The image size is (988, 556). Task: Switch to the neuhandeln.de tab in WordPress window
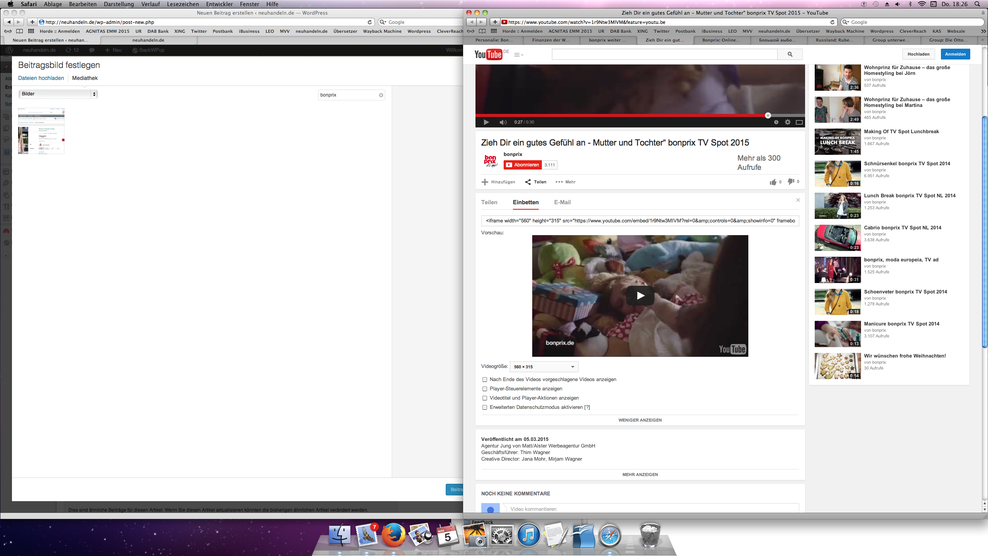[x=148, y=40]
